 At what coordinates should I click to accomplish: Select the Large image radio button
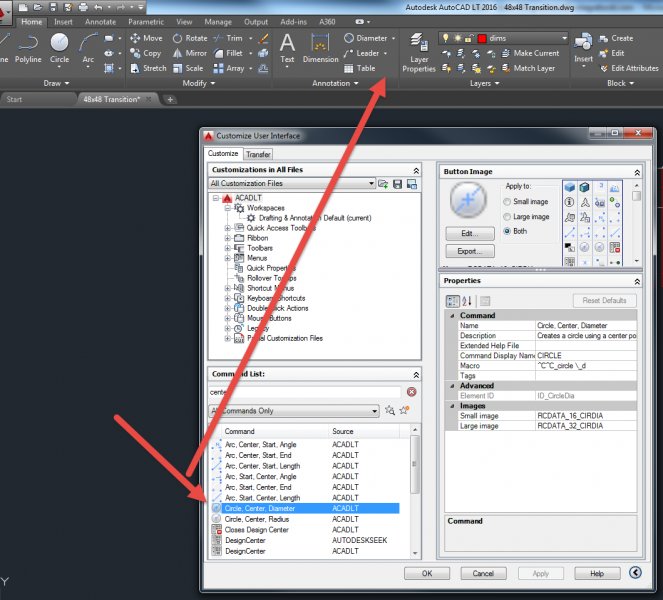pos(506,215)
